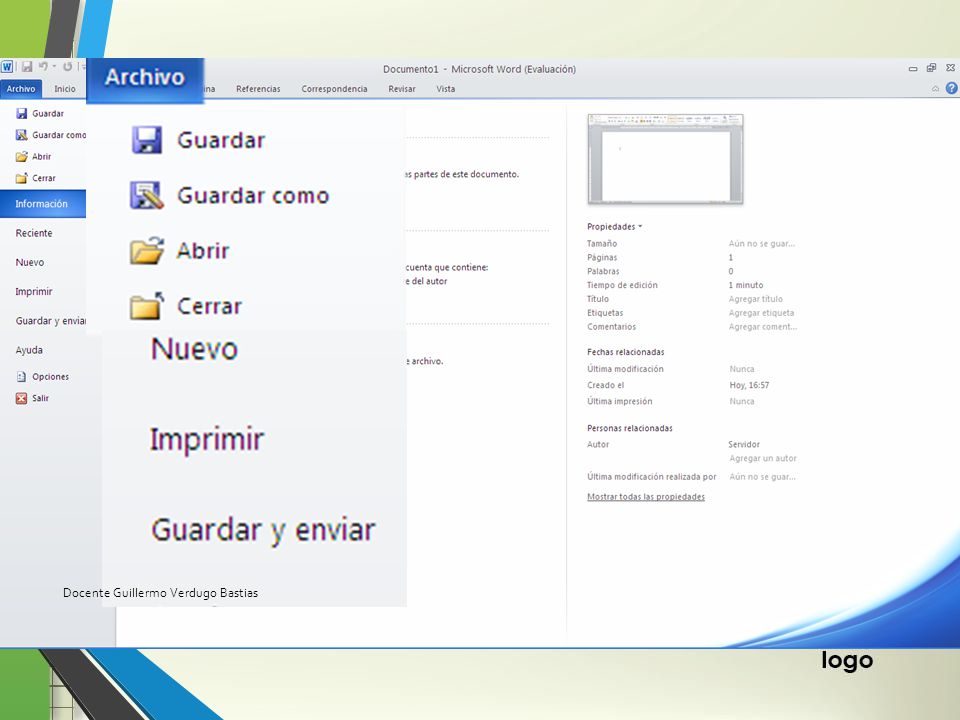Select Imprimir in the narrow left sidebar
The image size is (960, 720).
pos(34,291)
